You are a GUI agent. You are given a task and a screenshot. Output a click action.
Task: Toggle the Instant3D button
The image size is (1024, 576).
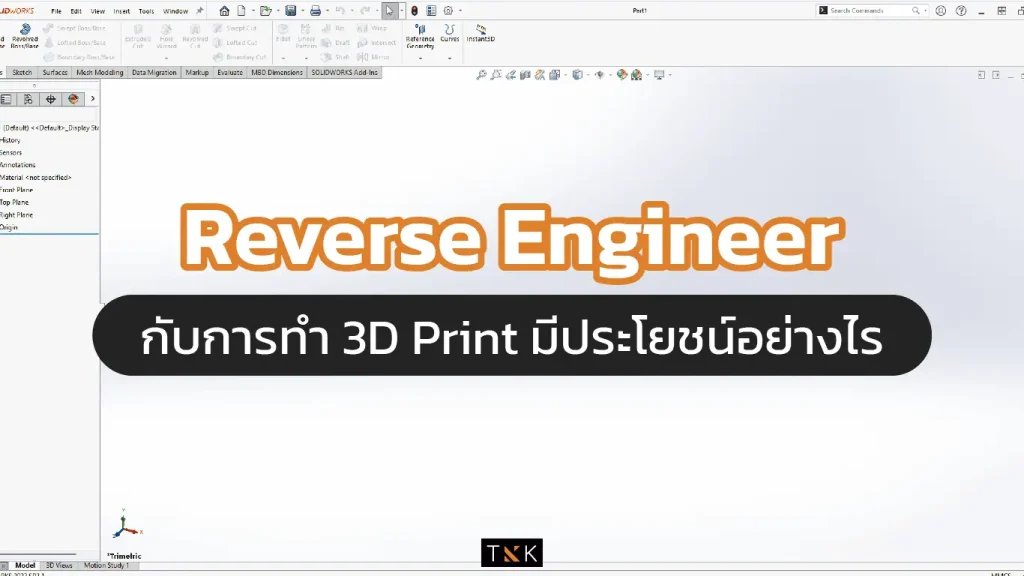(x=482, y=34)
